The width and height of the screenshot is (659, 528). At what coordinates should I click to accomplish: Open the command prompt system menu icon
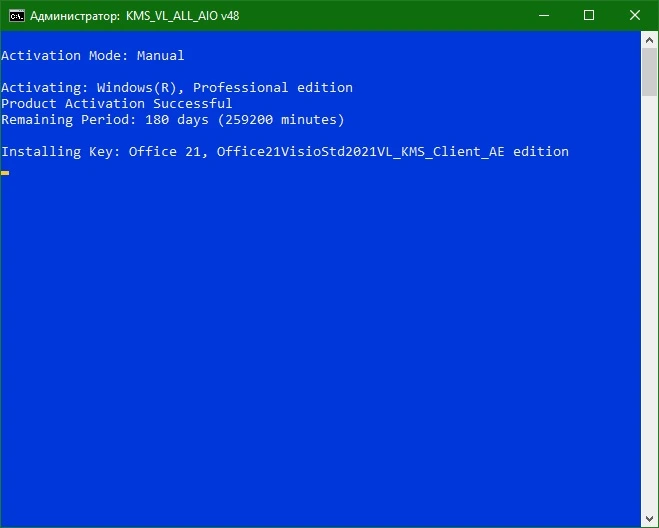click(17, 16)
